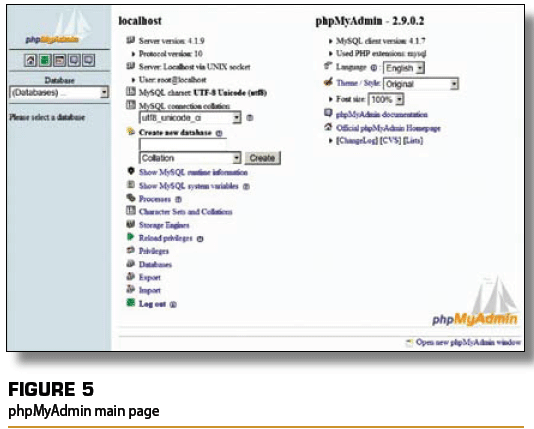The image size is (534, 429).
Task: Click the fourth sidebar documentation icon
Action: pyautogui.click(x=74, y=60)
